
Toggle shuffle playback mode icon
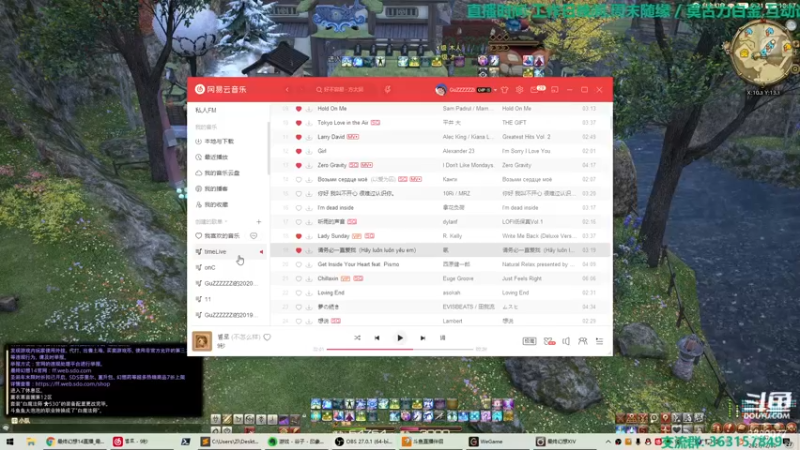coord(357,338)
